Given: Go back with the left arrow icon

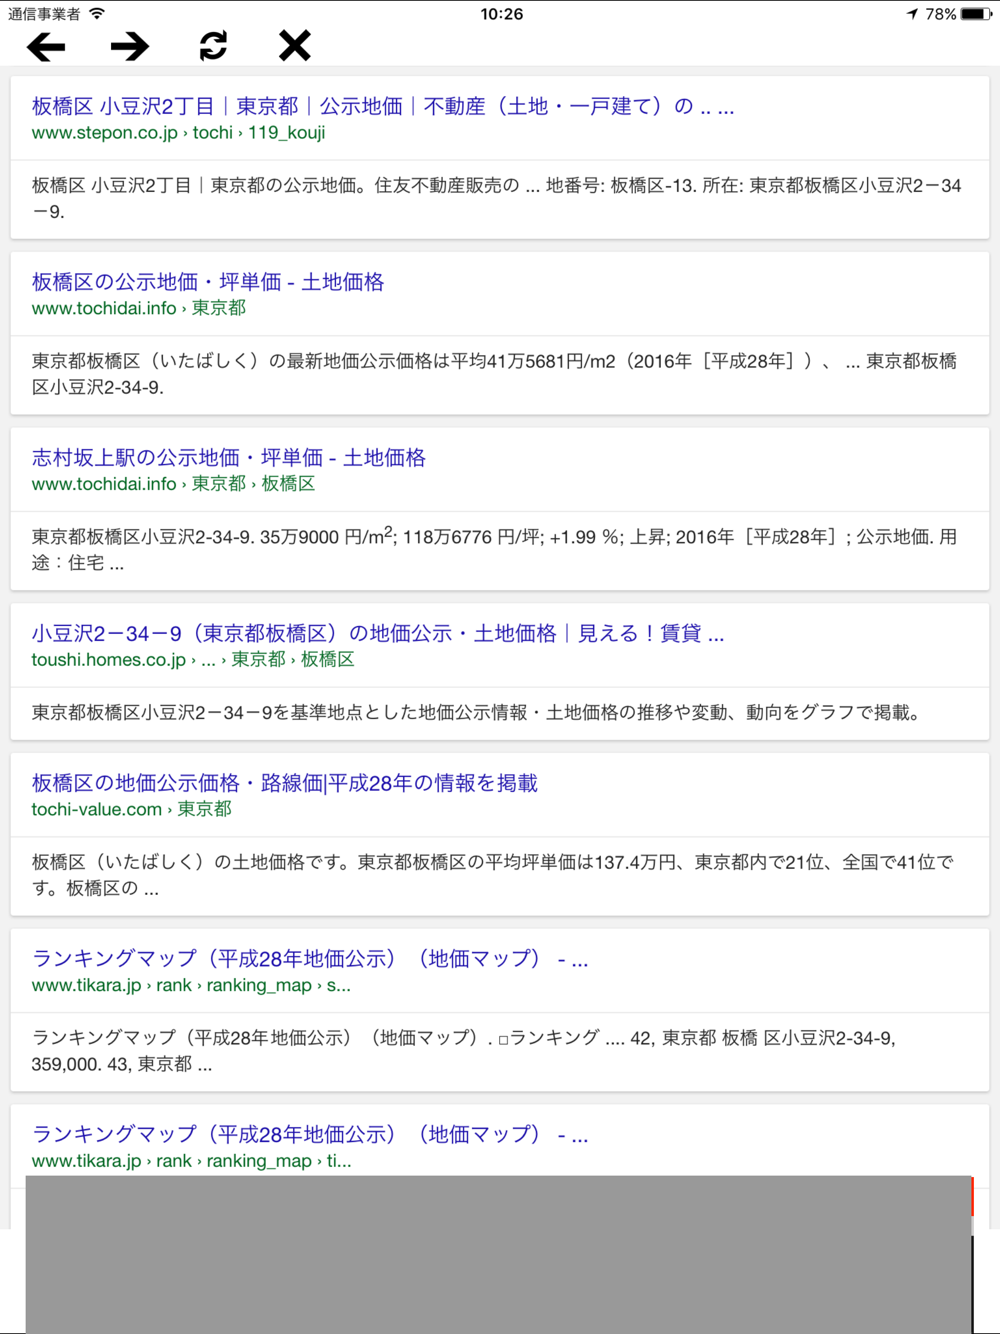Looking at the screenshot, I should click(46, 46).
